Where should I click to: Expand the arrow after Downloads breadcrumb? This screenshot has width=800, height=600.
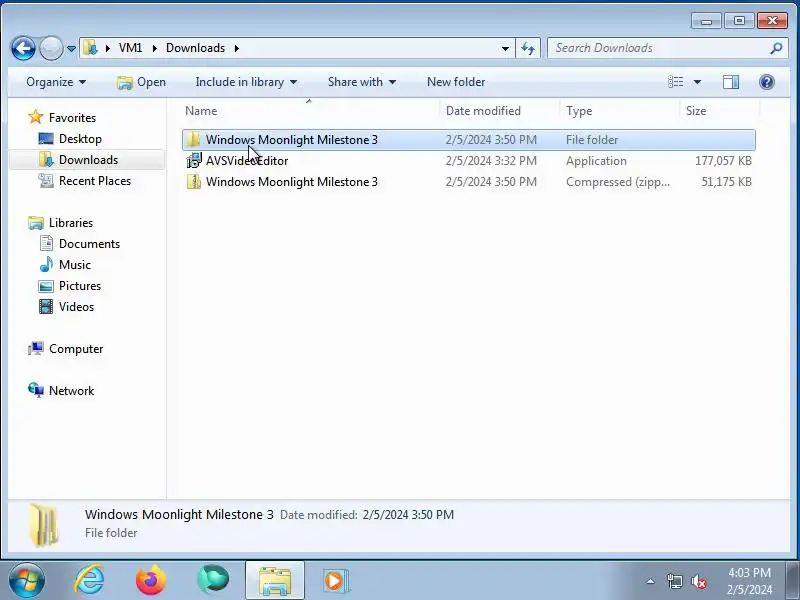click(x=237, y=48)
